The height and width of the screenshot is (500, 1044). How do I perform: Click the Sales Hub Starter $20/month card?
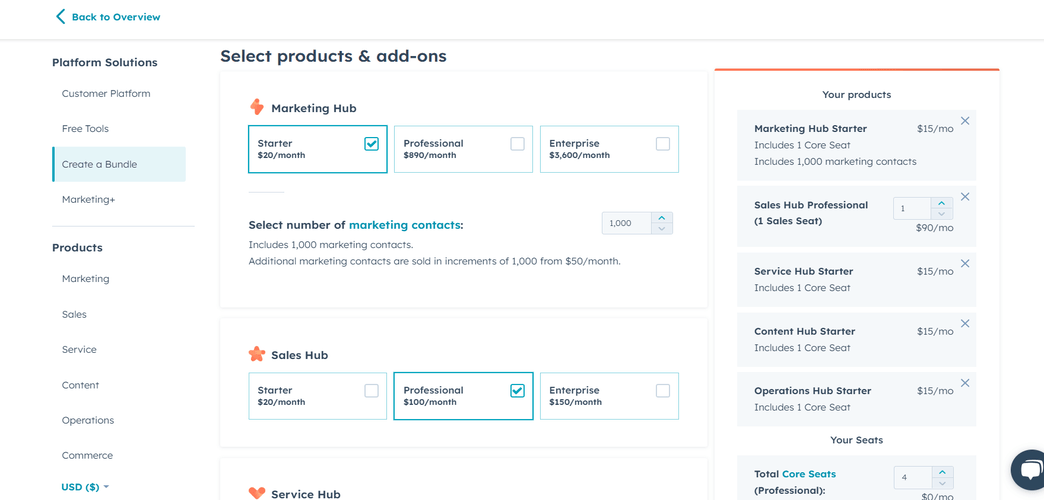tap(318, 396)
